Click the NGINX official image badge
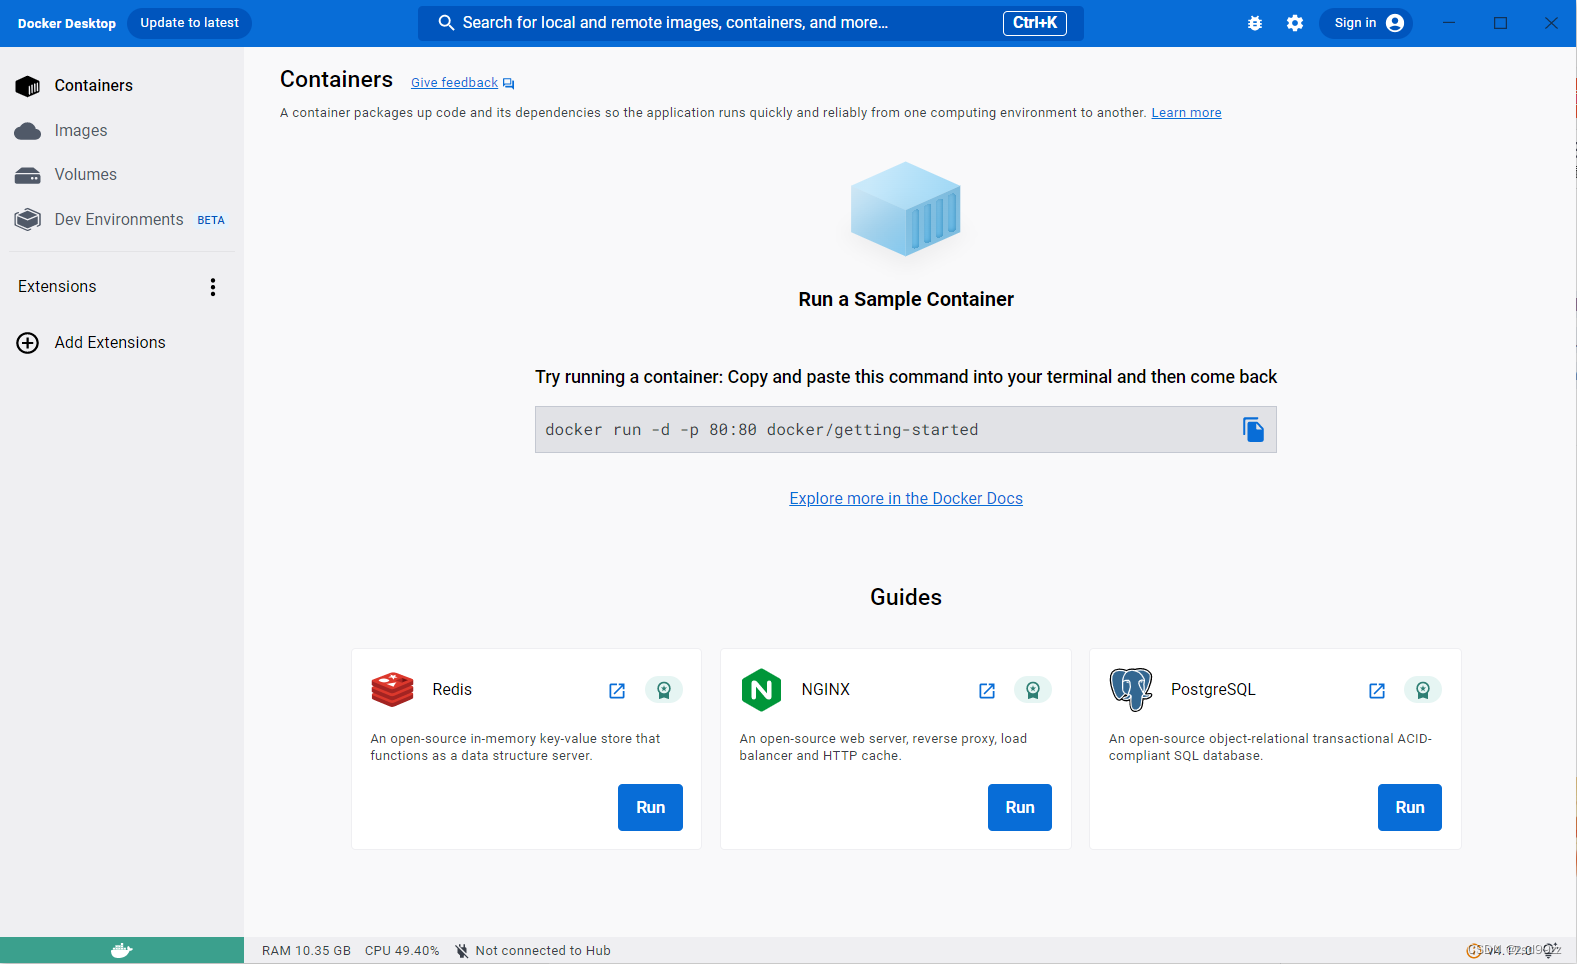Image resolution: width=1577 pixels, height=964 pixels. point(1033,690)
